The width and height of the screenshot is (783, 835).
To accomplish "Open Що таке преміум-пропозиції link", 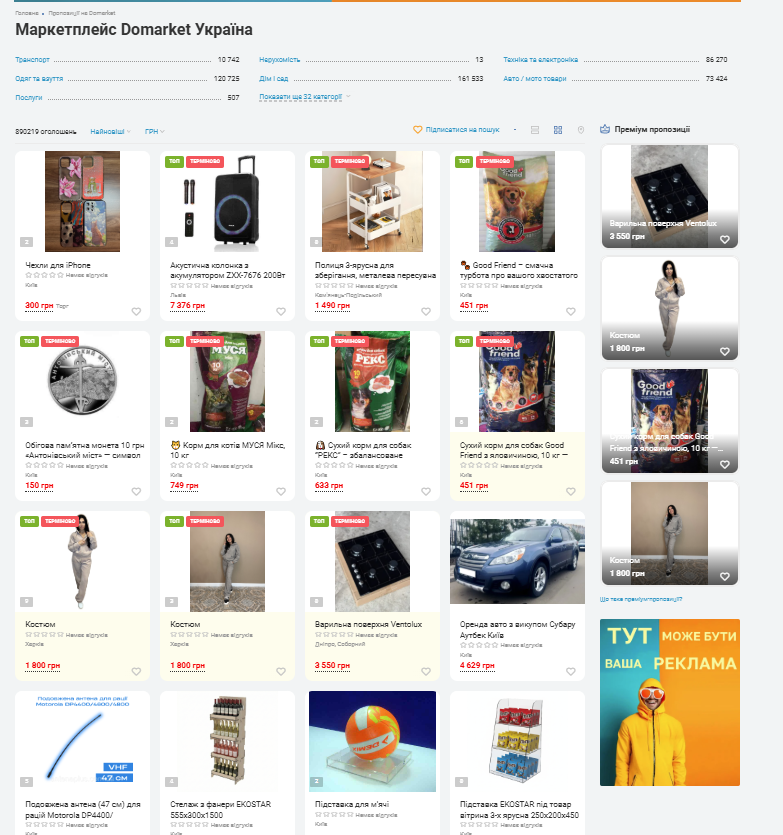I will [641, 599].
